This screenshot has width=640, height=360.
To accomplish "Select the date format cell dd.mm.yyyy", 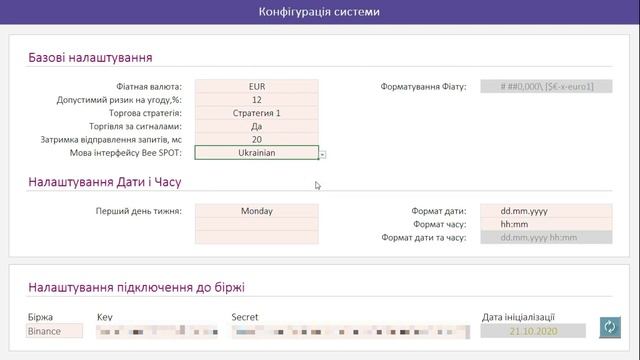I will click(546, 211).
